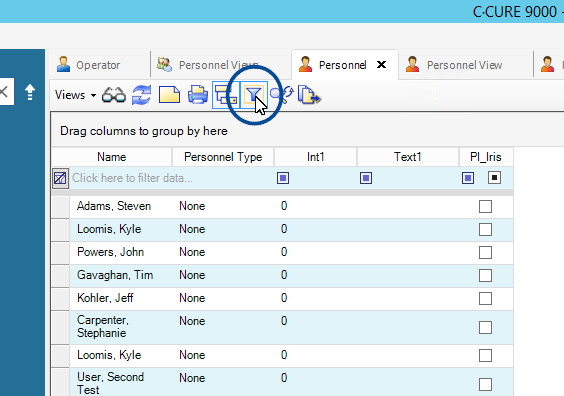Viewport: 564px width, 396px height.
Task: Check PI_Iris box for Carpenter, Stephanie
Action: pyautogui.click(x=485, y=328)
